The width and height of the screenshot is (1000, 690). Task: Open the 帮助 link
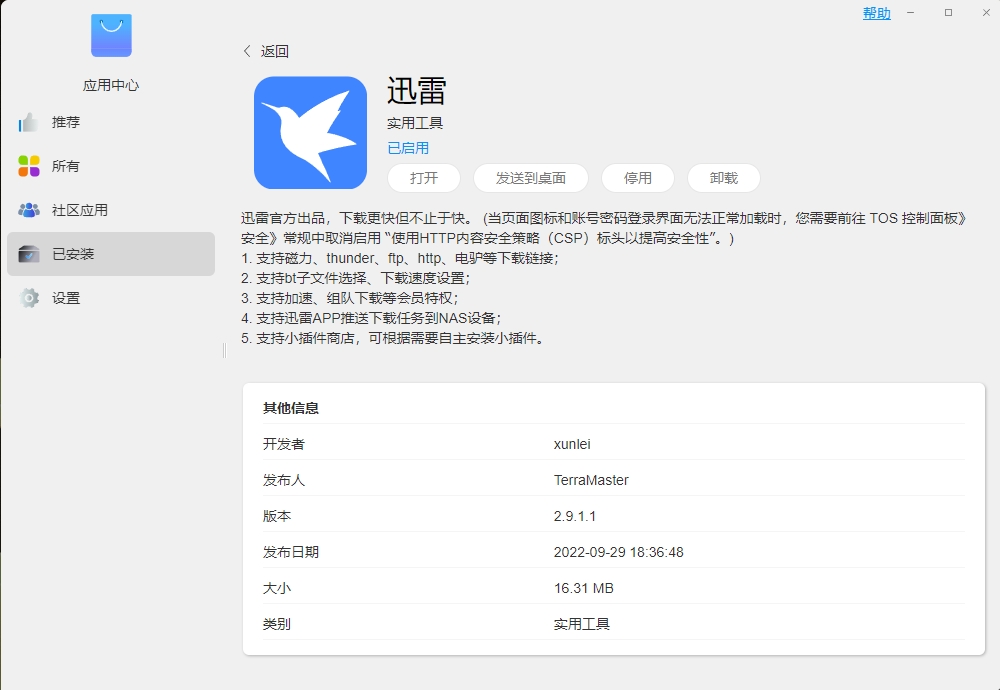click(877, 13)
